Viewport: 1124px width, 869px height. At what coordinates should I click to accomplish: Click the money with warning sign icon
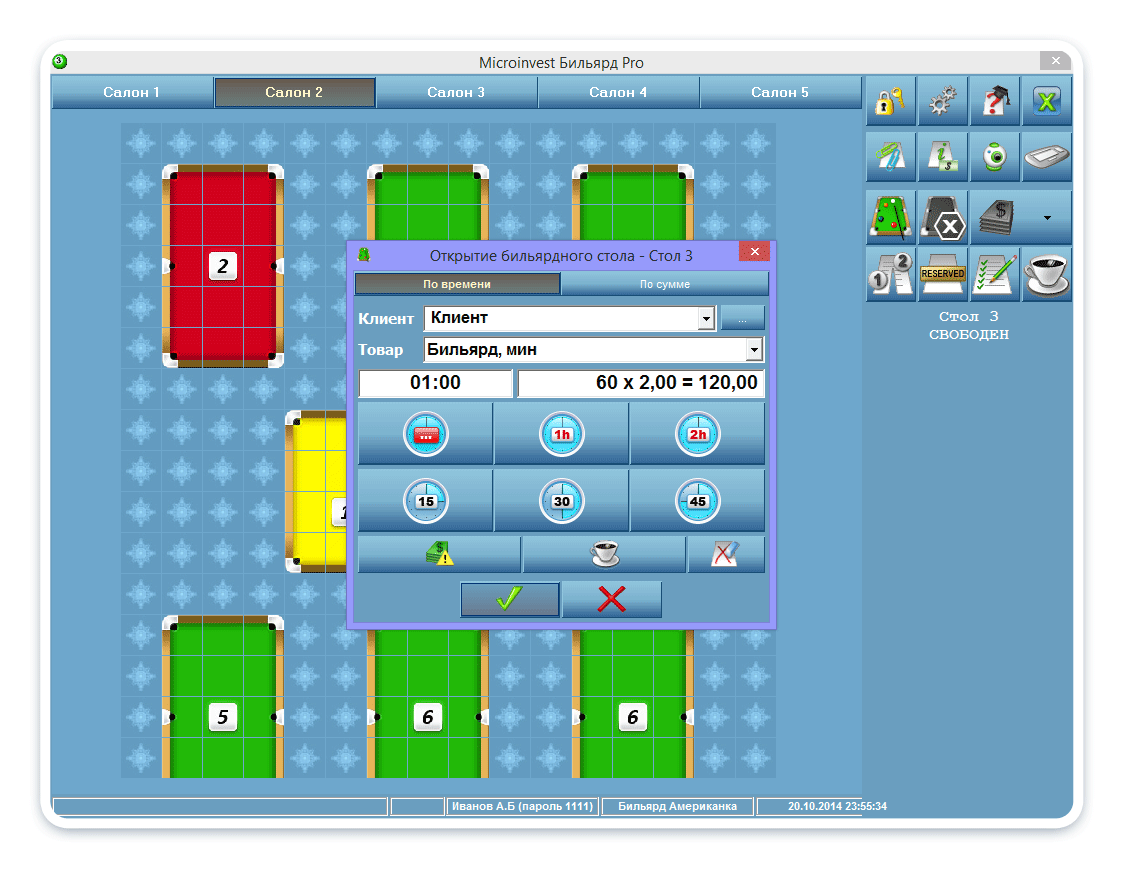[x=439, y=555]
